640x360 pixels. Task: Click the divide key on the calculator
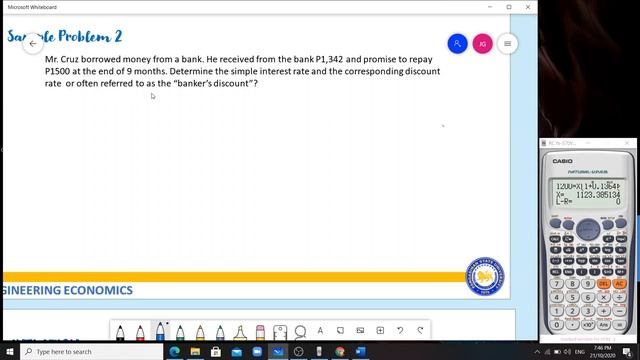(x=619, y=298)
